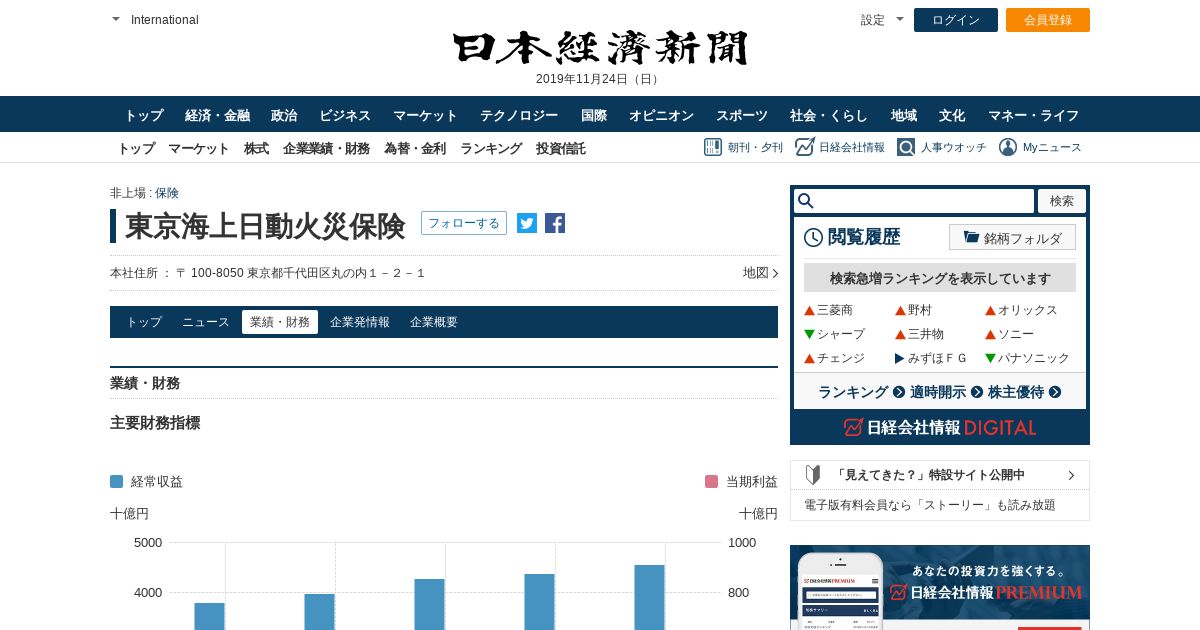Open トップ in main navigation
Image resolution: width=1200 pixels, height=630 pixels.
(144, 115)
